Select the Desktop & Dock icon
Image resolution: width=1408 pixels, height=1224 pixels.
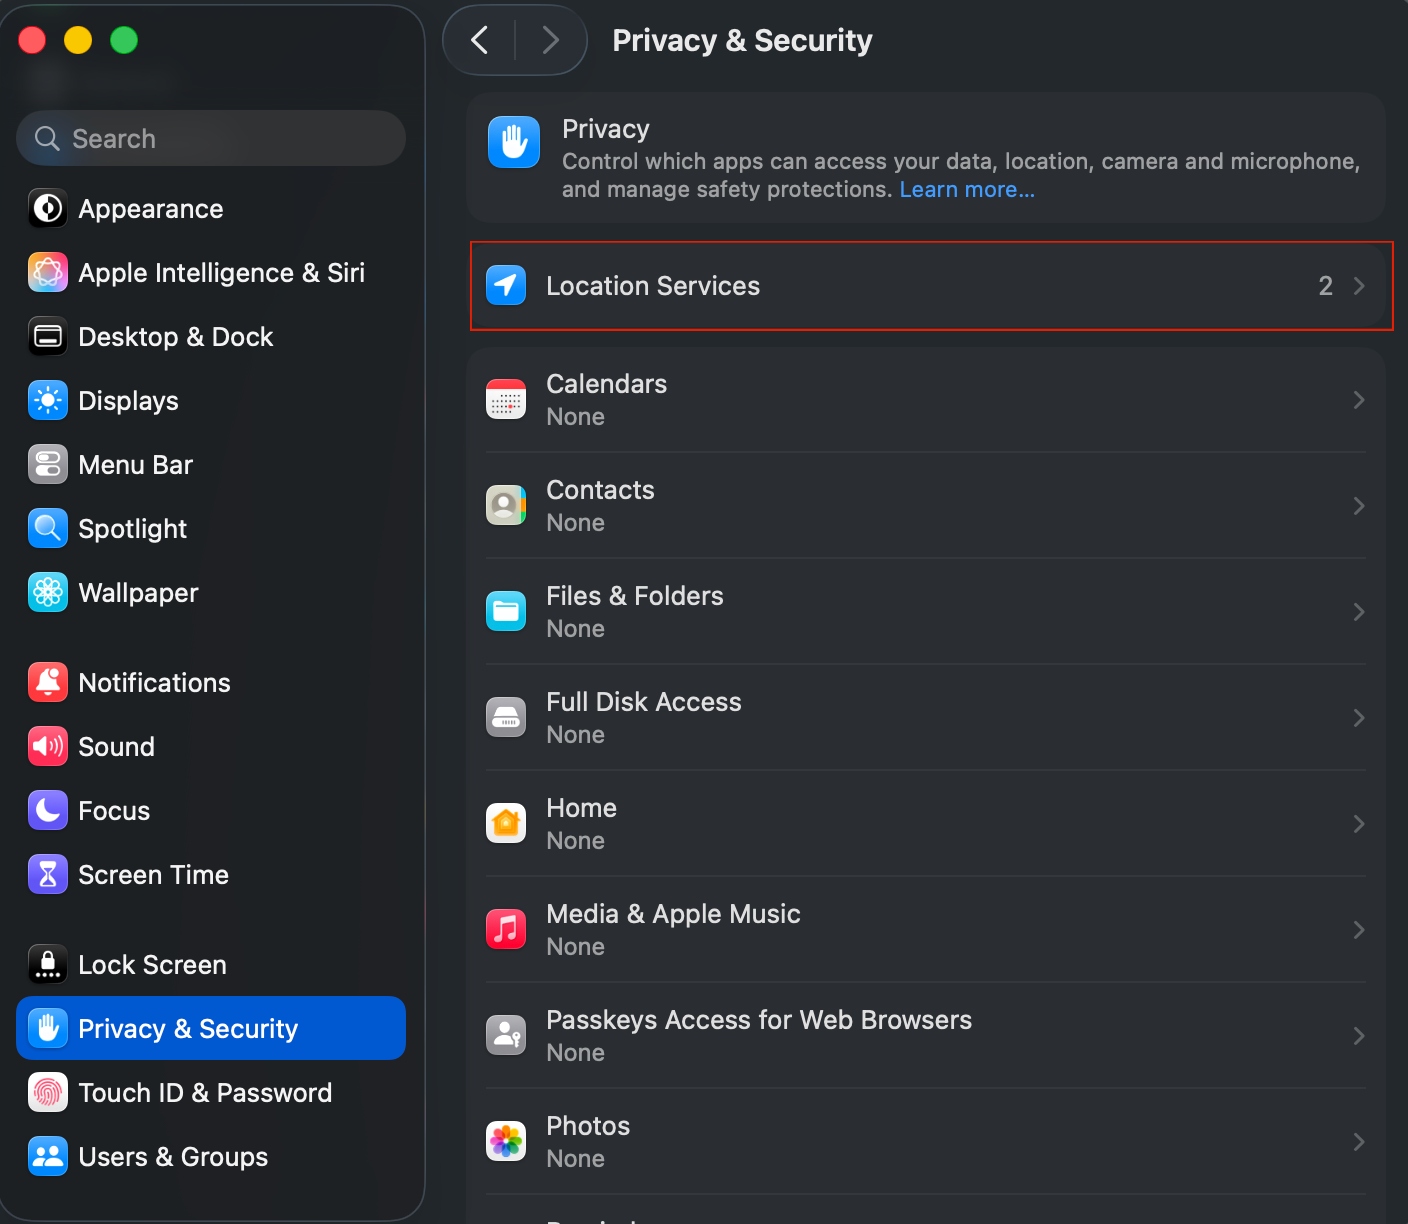[x=48, y=337]
